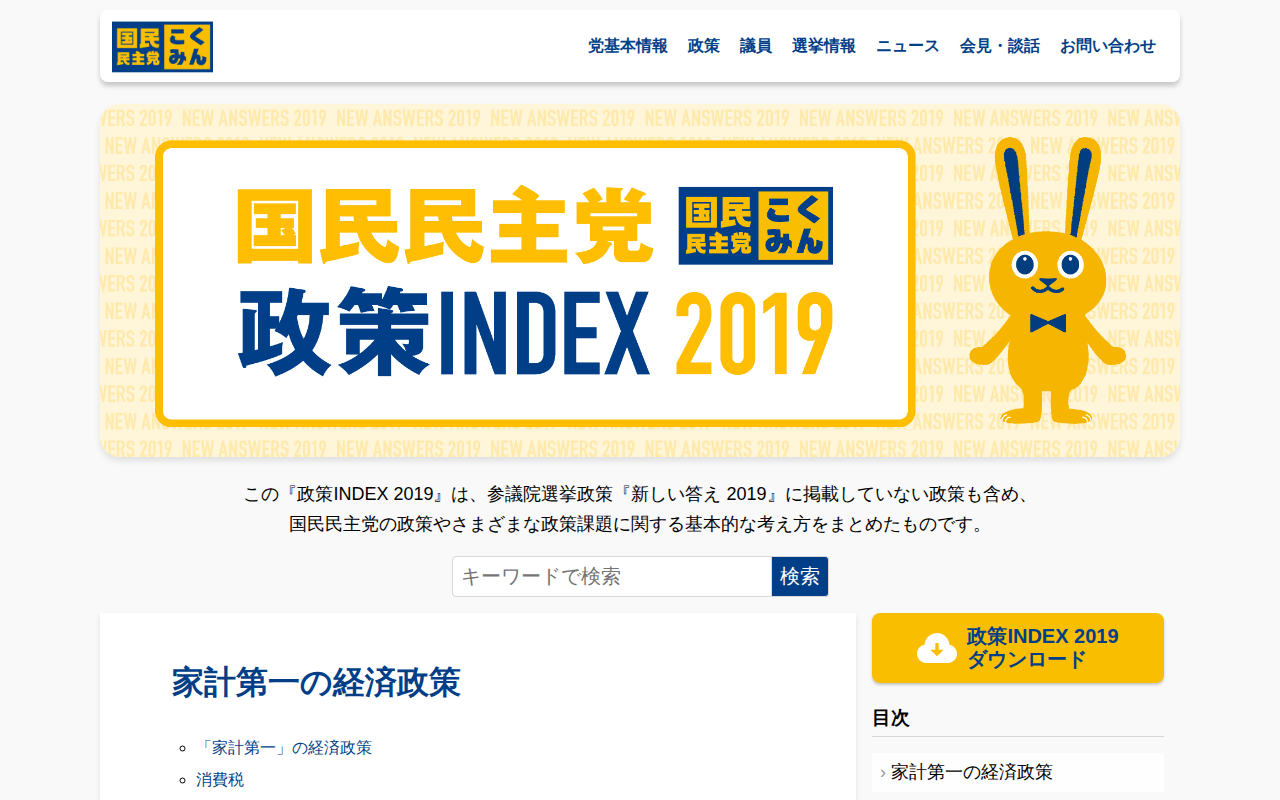This screenshot has height=800, width=1280.
Task: Click the 家計第一の経済政策 section heading
Action: [x=316, y=683]
